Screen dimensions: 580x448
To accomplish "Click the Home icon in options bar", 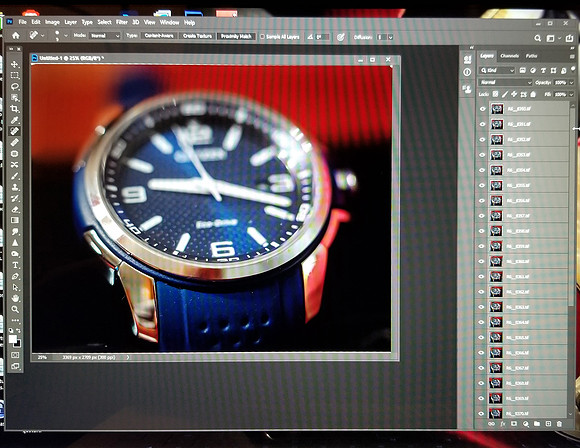I will point(16,36).
